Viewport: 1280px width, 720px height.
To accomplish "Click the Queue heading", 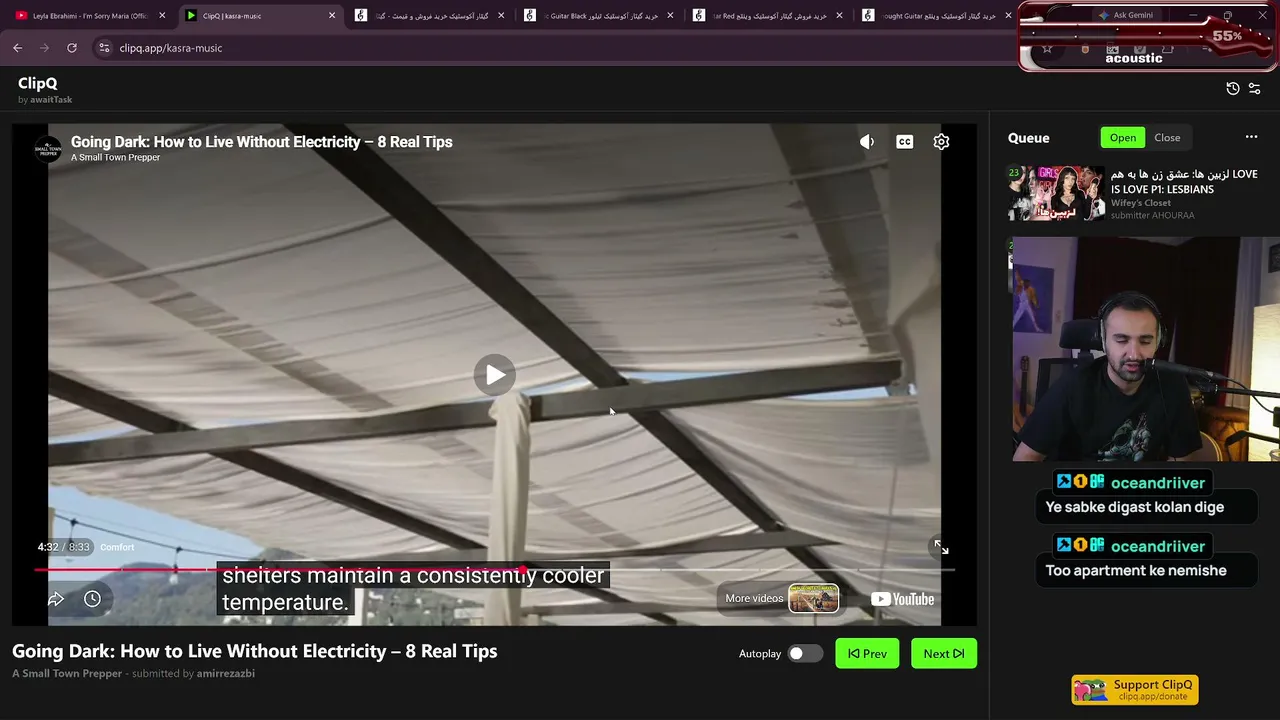I will pyautogui.click(x=1029, y=138).
